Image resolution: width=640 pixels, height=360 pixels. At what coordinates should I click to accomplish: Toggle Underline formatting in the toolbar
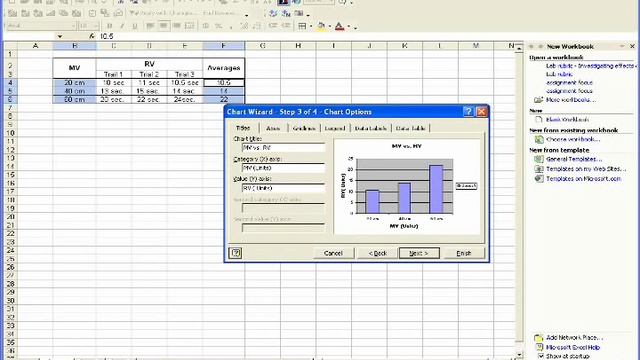135,26
